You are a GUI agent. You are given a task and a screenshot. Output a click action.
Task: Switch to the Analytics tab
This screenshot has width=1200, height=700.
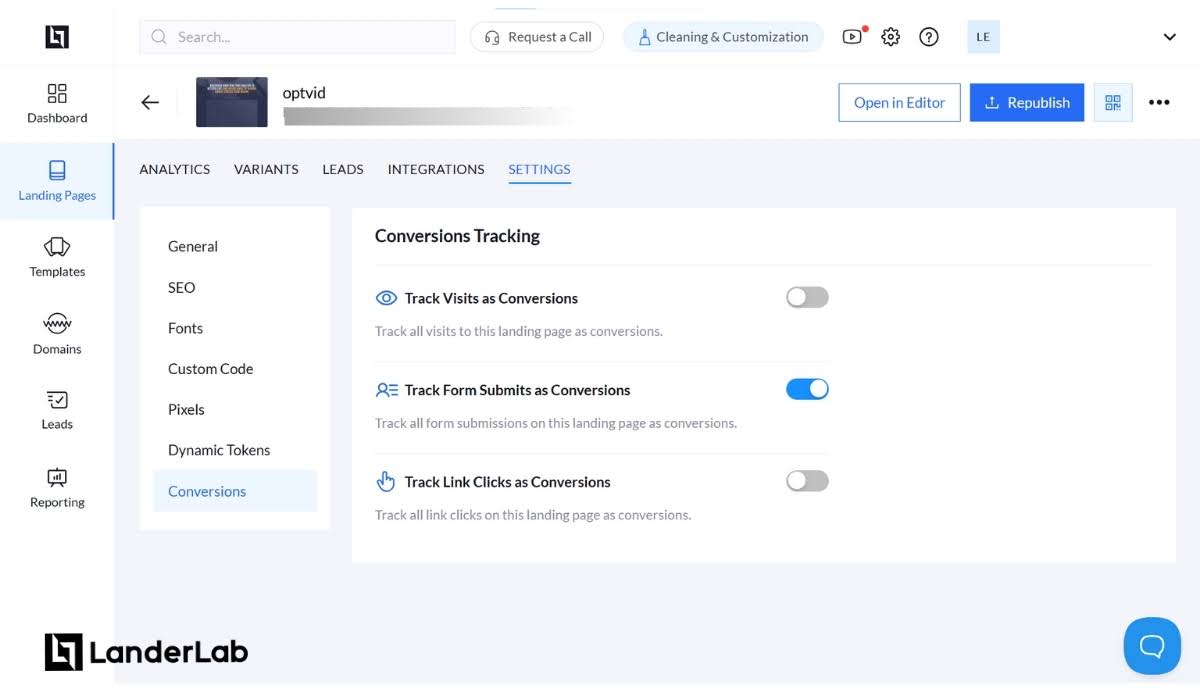tap(175, 169)
